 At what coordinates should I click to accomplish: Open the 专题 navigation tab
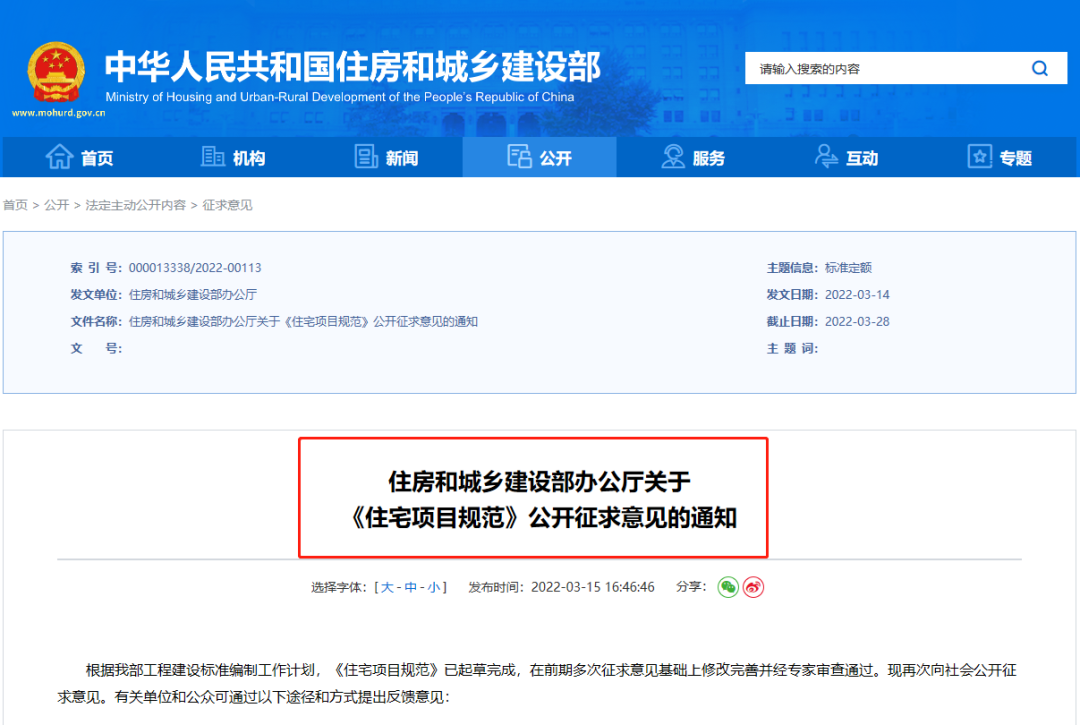click(999, 158)
